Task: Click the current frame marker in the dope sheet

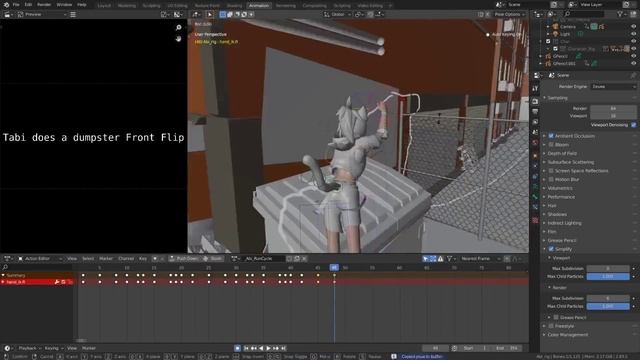Action: point(334,267)
